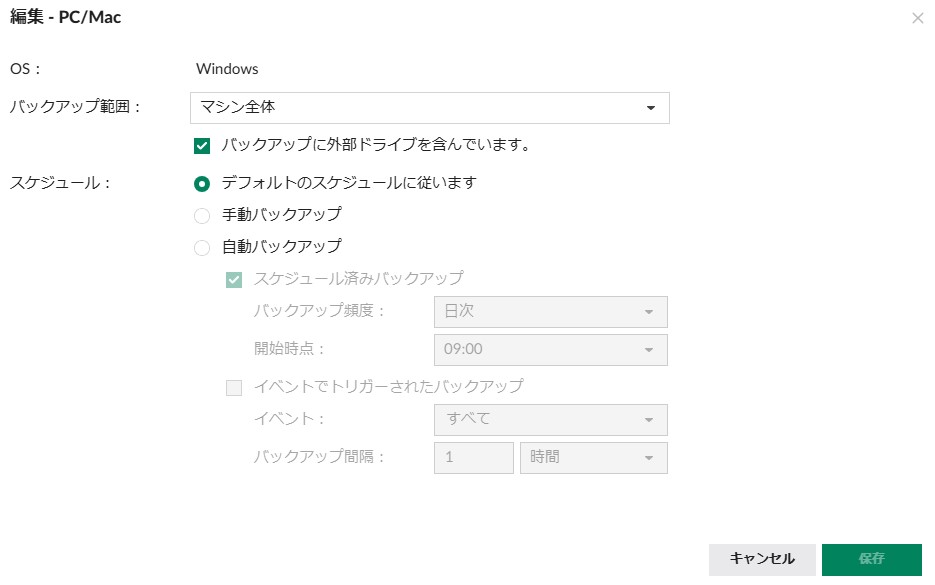The image size is (935, 585).
Task: Open the 開始時点 dropdown showing 09:00
Action: click(x=550, y=350)
